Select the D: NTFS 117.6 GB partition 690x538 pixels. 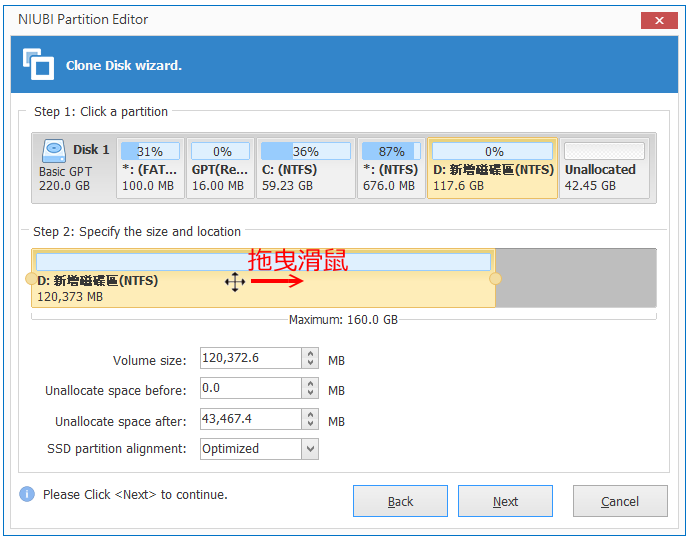tap(492, 168)
